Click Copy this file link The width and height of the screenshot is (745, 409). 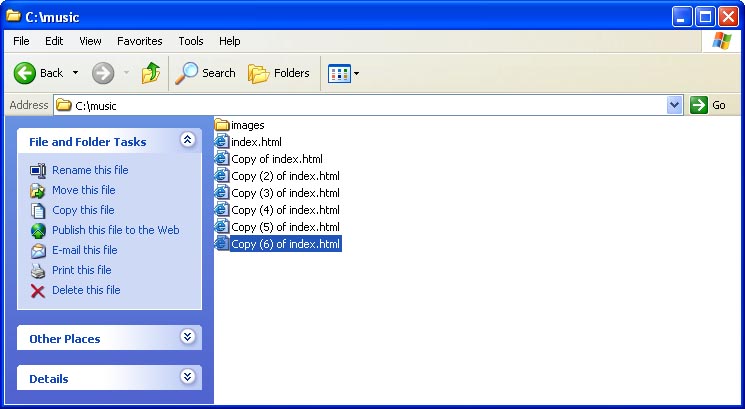[83, 210]
